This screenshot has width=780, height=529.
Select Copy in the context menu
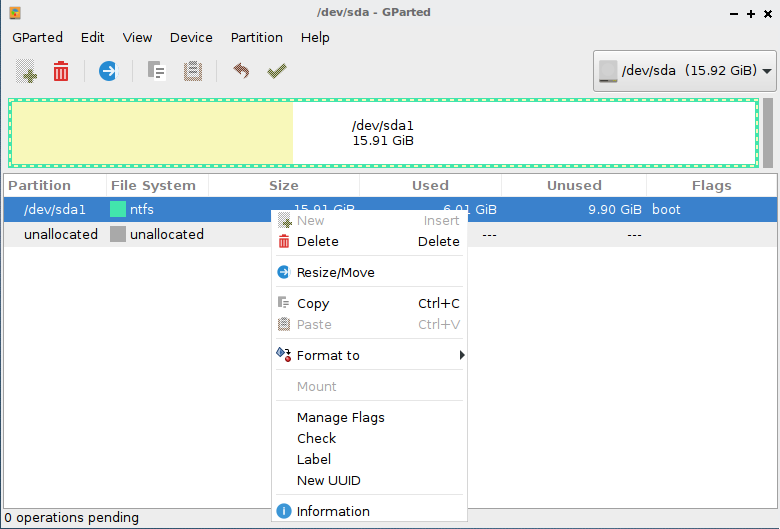[x=369, y=303]
